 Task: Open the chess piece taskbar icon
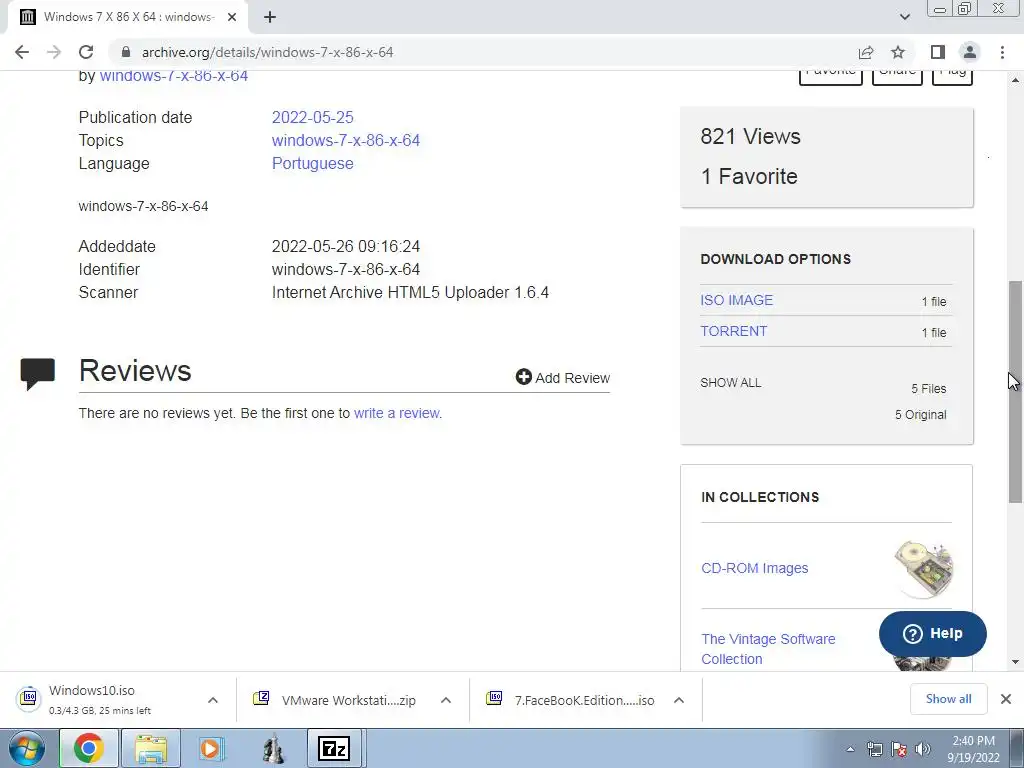[x=273, y=748]
